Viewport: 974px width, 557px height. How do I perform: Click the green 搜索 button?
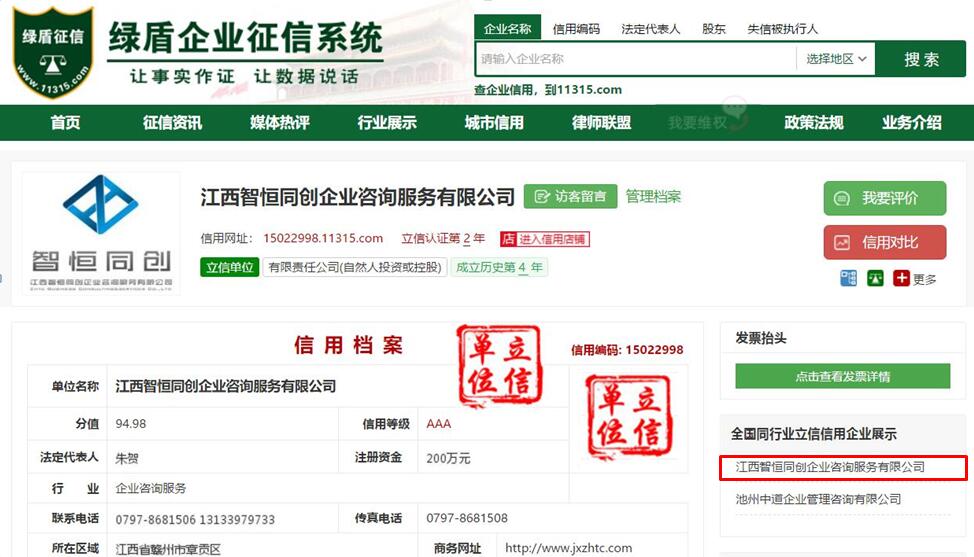pyautogui.click(x=921, y=59)
